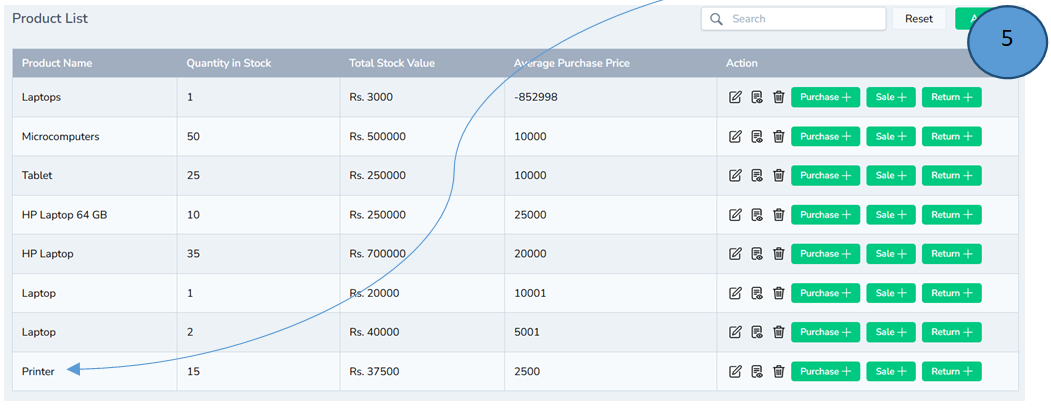Delete the Microcomputers product using trash icon
This screenshot has width=1051, height=409.
tap(779, 136)
